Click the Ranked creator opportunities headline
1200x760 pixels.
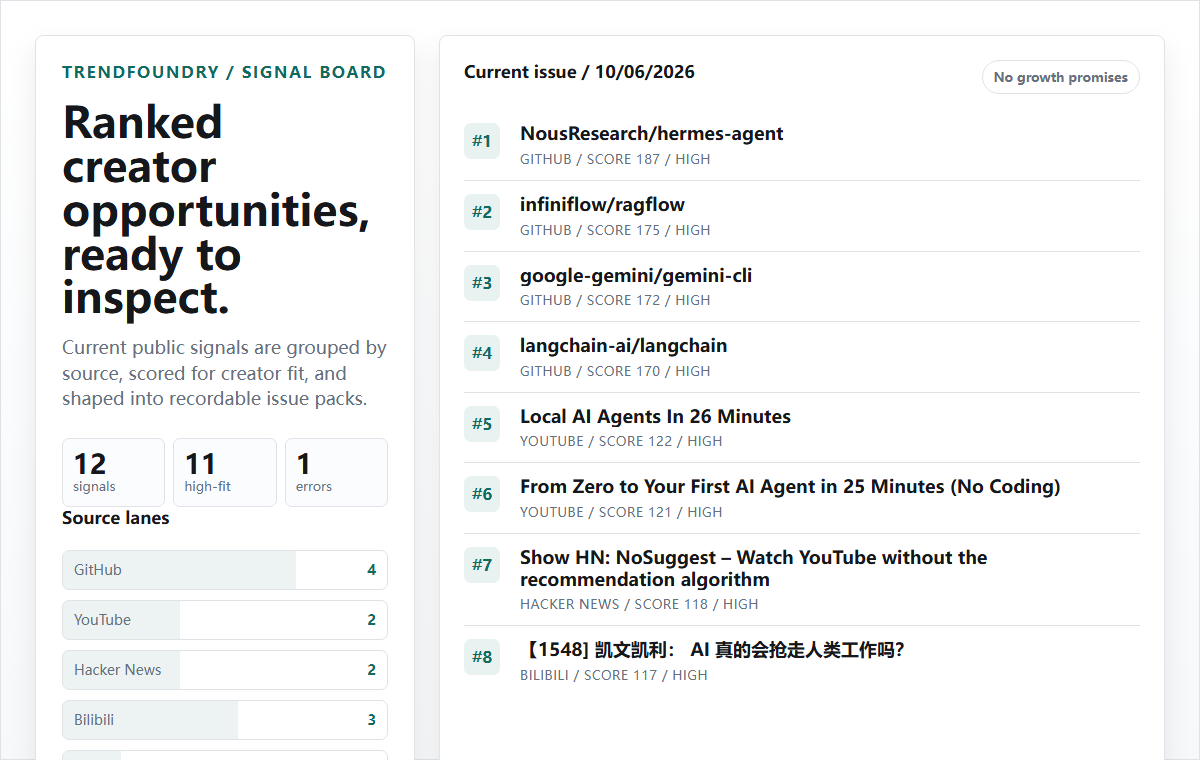pyautogui.click(x=216, y=210)
